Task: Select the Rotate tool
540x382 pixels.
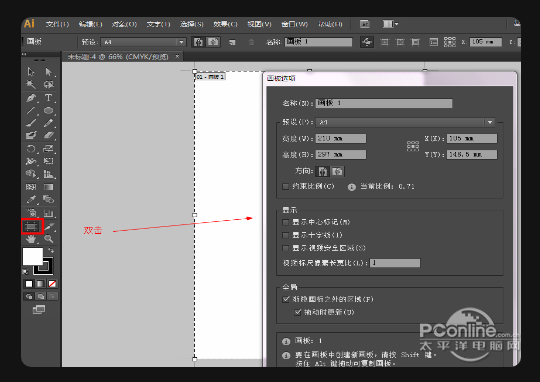Action: [31, 149]
